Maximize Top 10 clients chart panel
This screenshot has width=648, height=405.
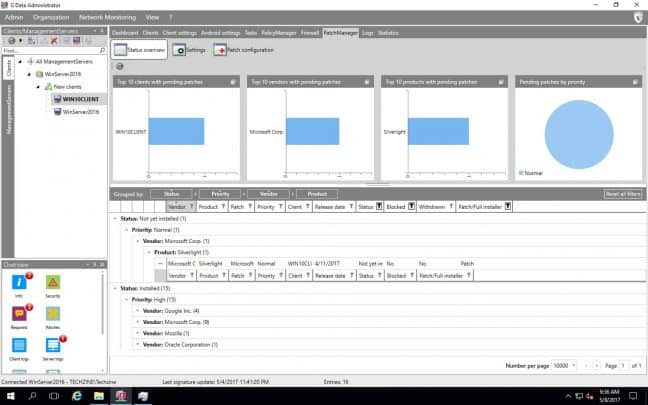233,82
